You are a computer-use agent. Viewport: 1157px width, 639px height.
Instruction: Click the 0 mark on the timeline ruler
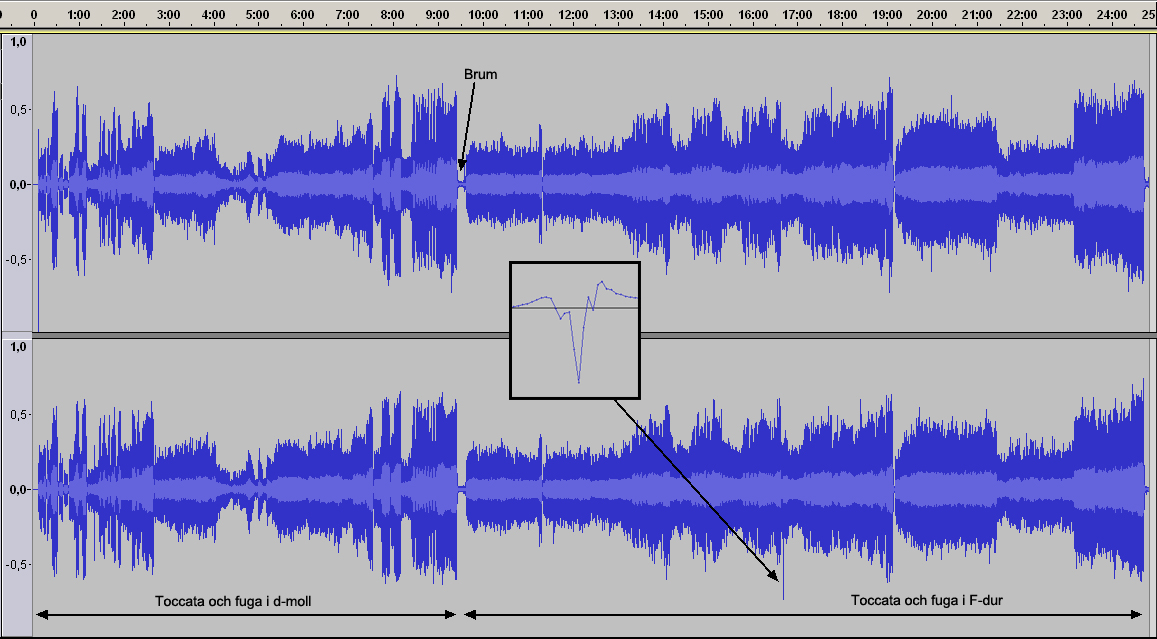35,14
